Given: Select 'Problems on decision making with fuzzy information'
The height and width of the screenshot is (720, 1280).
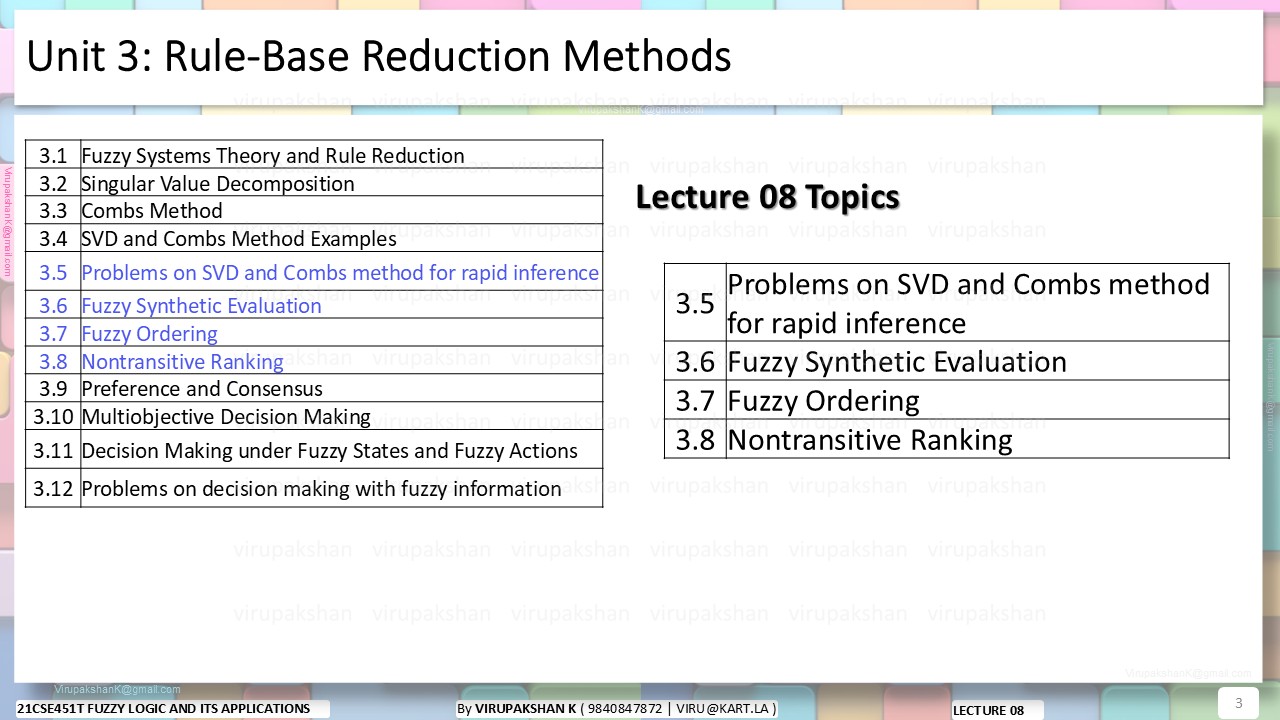Looking at the screenshot, I should point(321,489).
